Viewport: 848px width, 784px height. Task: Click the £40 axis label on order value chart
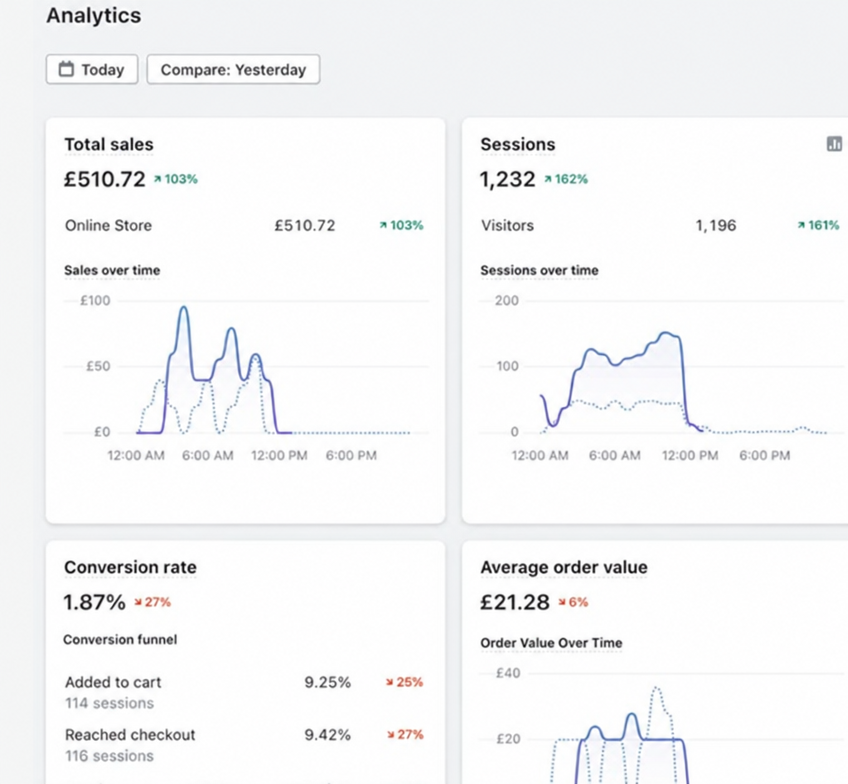tap(508, 673)
